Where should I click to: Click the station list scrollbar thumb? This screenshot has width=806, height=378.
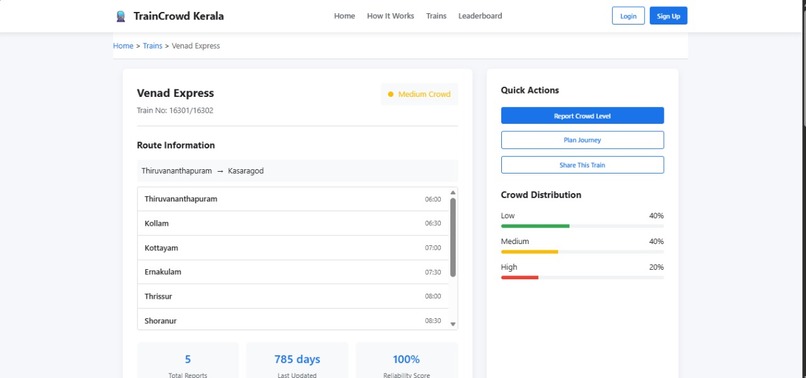pyautogui.click(x=453, y=238)
